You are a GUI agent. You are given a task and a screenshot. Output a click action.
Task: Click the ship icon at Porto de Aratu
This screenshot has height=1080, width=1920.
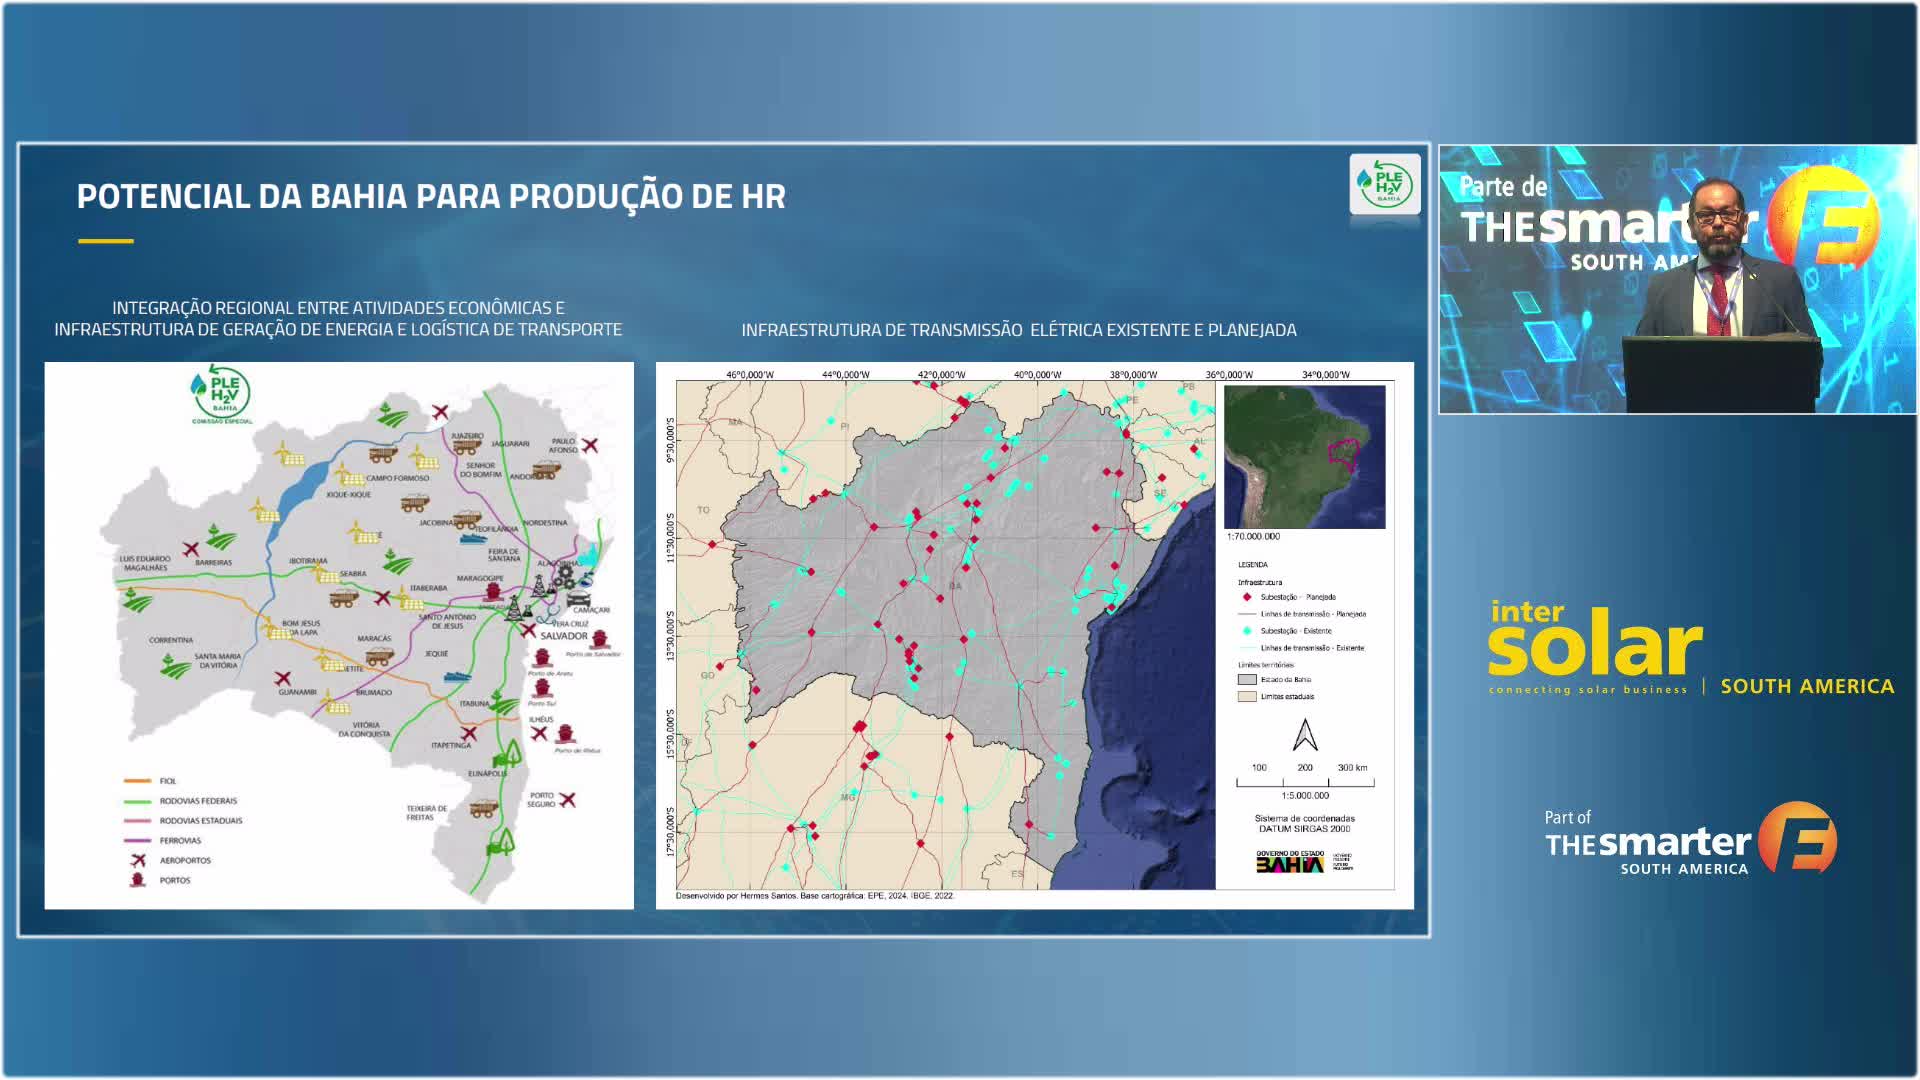point(541,656)
